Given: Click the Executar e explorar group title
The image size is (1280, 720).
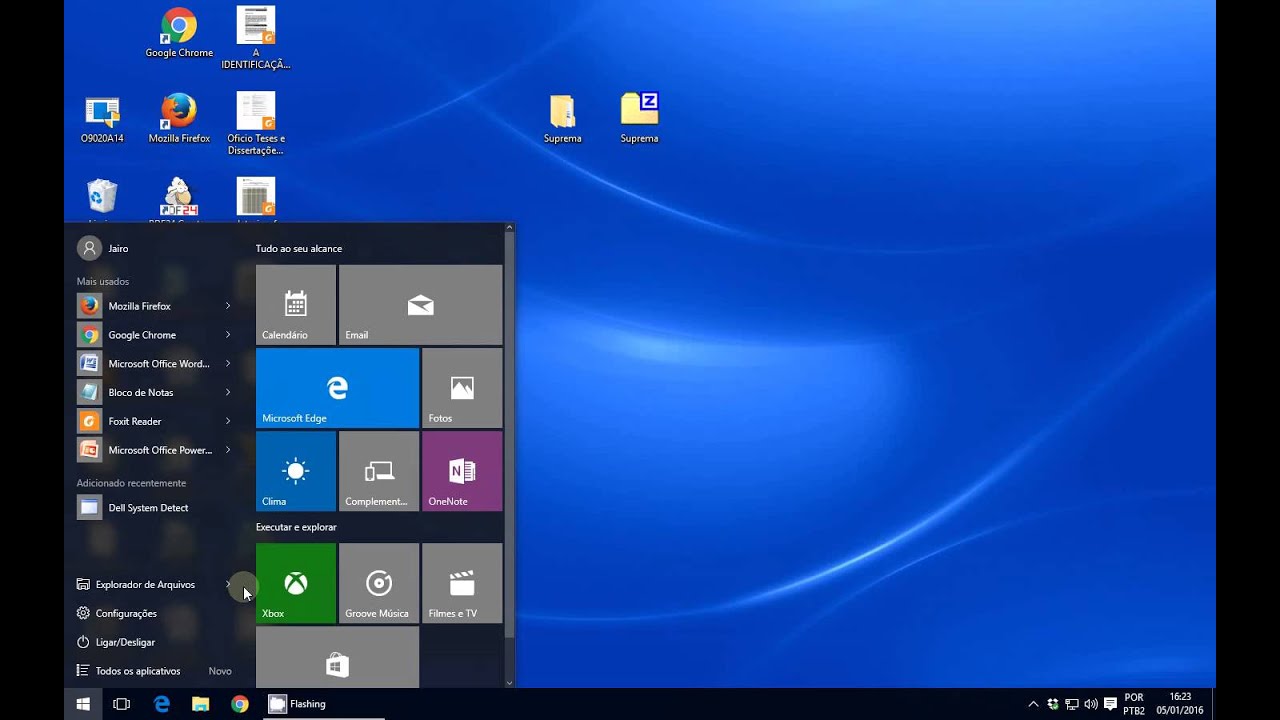Looking at the screenshot, I should 296,527.
